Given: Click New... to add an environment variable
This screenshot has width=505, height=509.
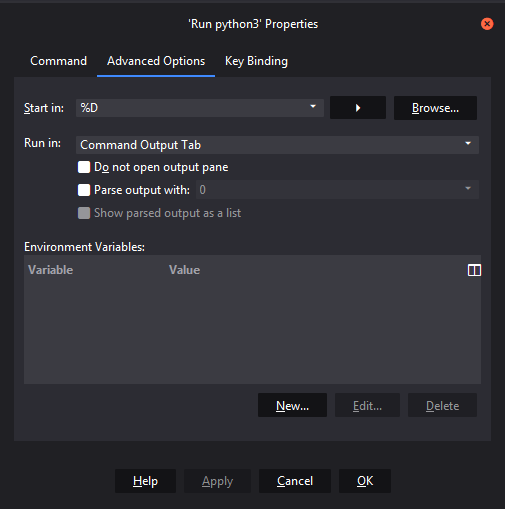Looking at the screenshot, I should point(292,405).
